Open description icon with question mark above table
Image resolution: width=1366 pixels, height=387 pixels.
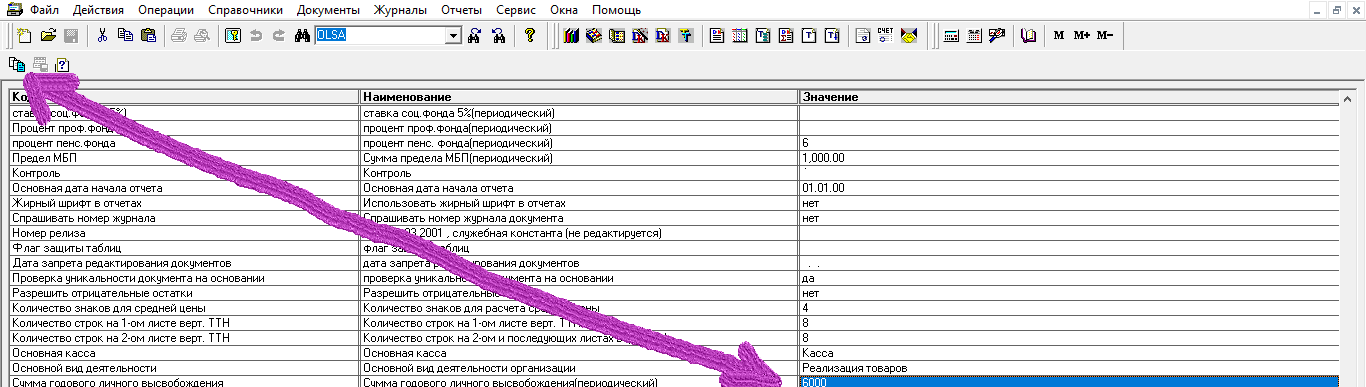62,65
